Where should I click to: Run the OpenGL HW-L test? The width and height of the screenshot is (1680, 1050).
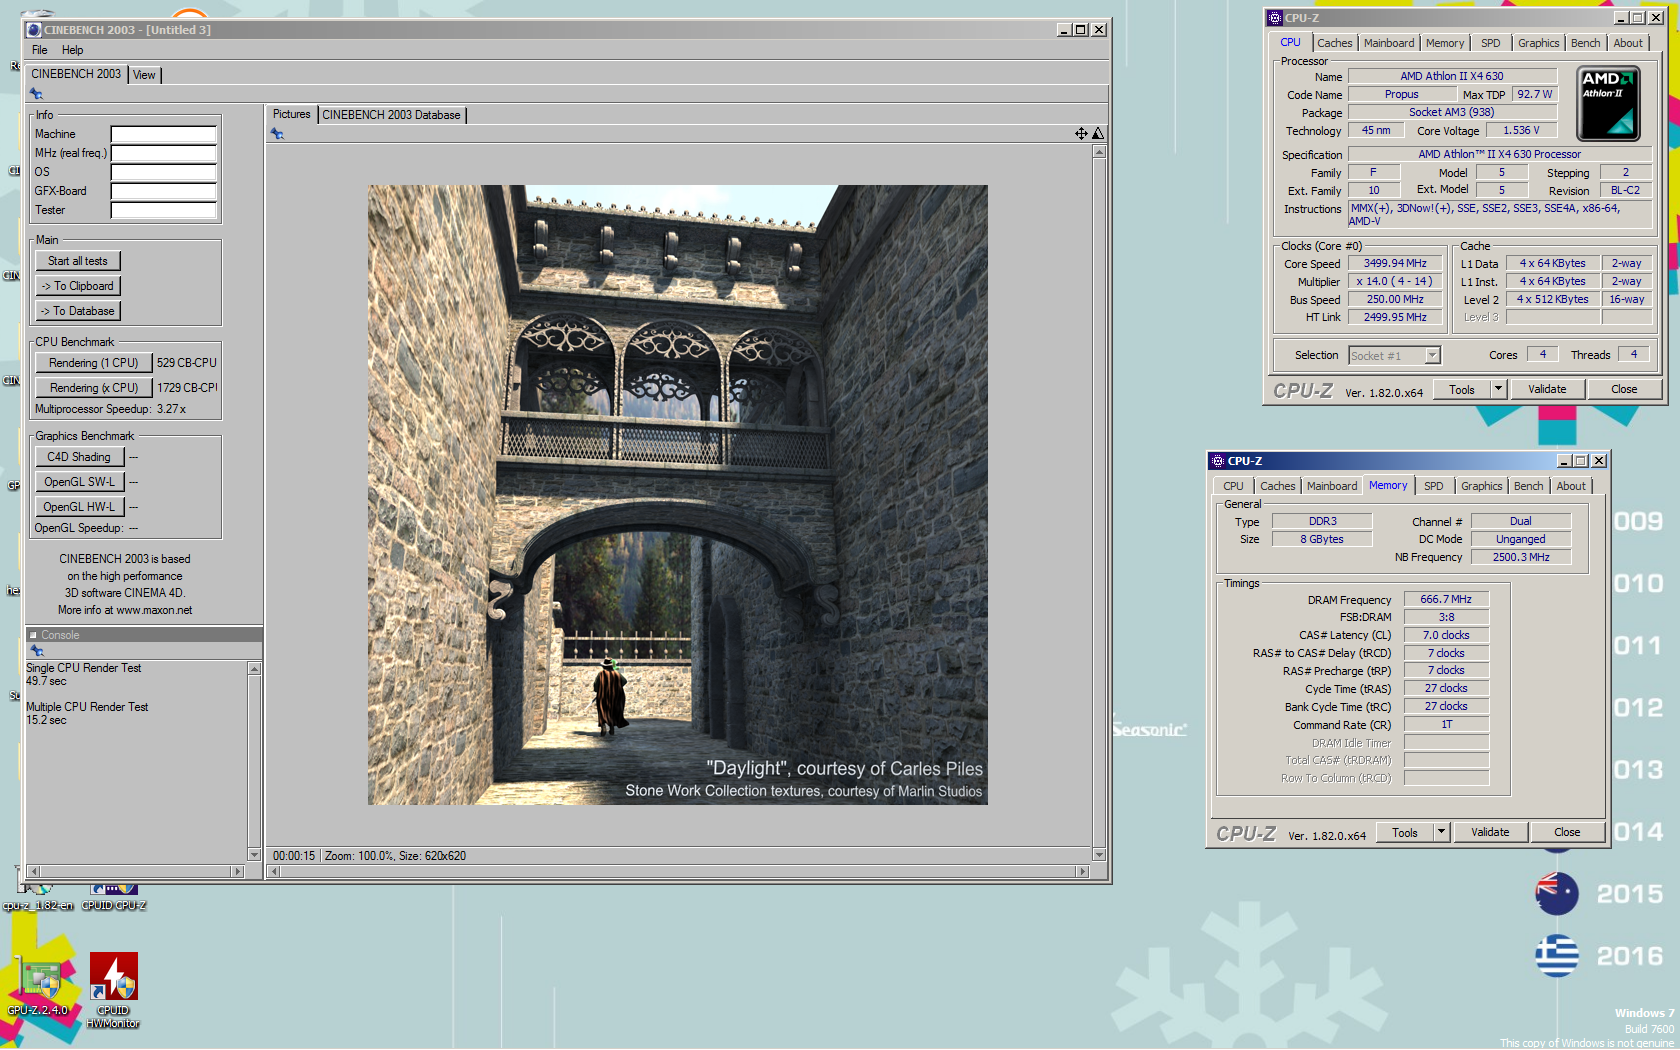click(79, 507)
